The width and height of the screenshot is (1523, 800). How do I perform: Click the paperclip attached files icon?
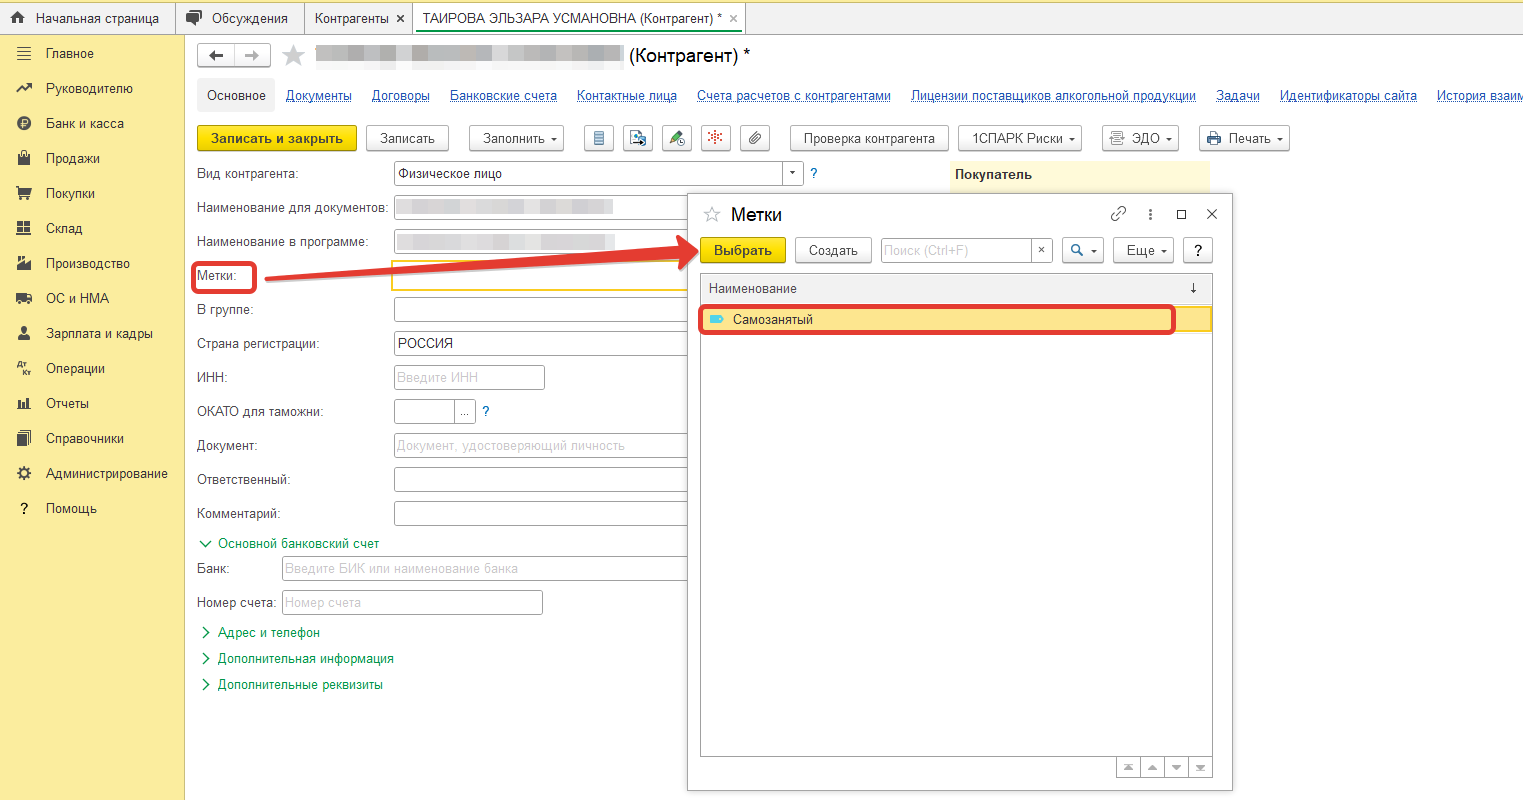pyautogui.click(x=756, y=138)
